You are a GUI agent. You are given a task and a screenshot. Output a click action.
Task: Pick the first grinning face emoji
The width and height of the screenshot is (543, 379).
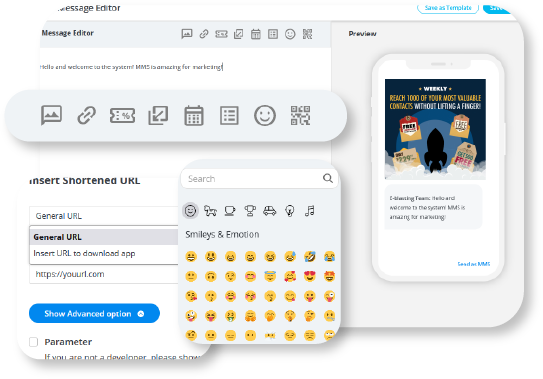click(x=191, y=257)
